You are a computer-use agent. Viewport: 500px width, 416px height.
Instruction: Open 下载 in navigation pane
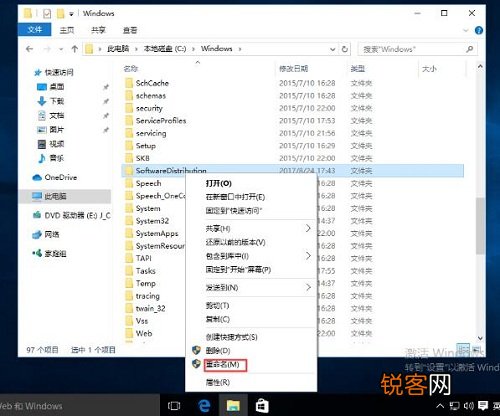click(x=57, y=101)
